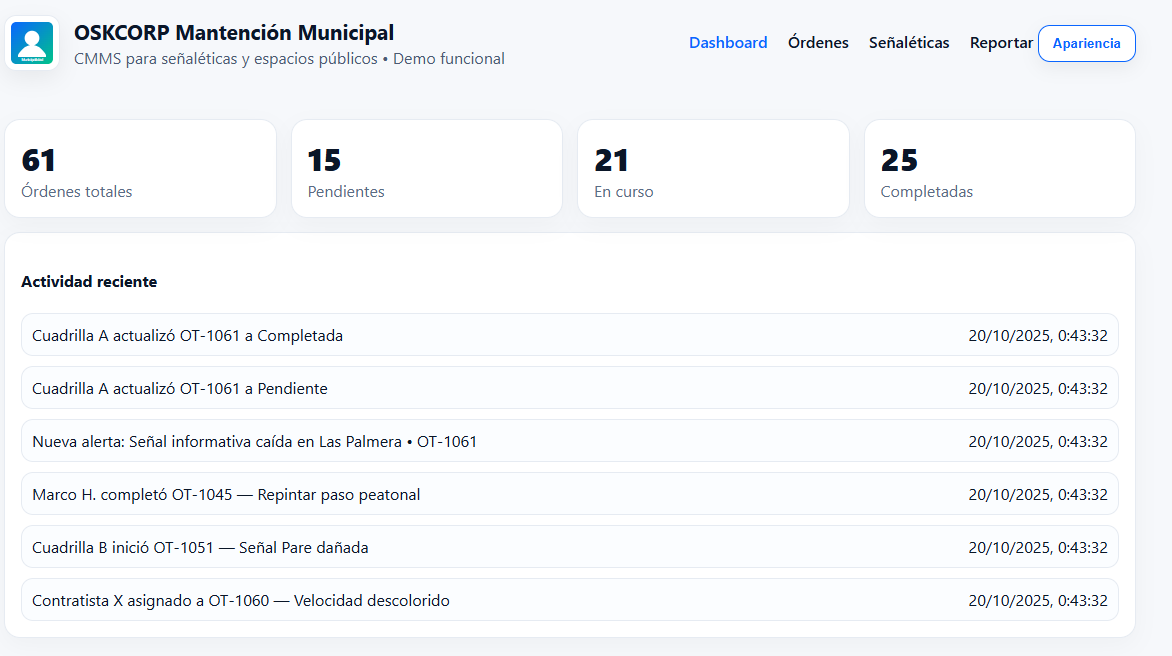
Task: Navigate to the Reportar page
Action: [1001, 43]
